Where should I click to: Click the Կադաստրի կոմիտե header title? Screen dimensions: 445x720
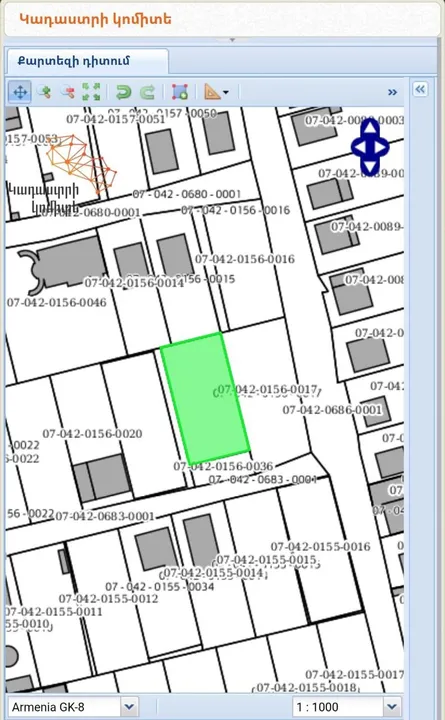click(96, 19)
